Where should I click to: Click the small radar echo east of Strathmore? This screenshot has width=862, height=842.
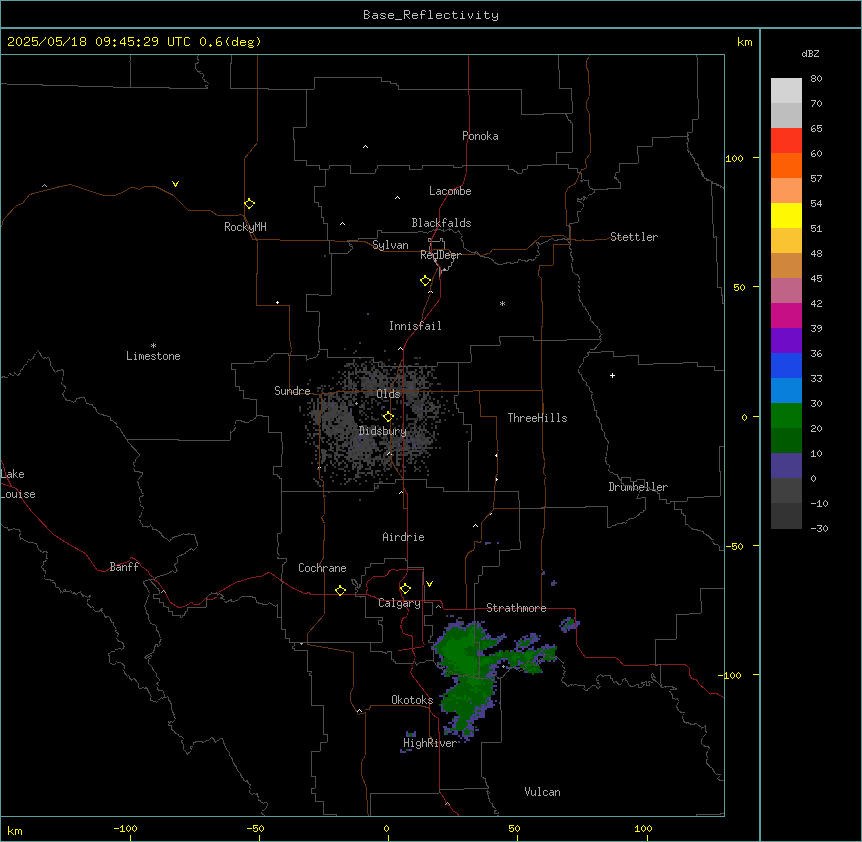tap(570, 624)
